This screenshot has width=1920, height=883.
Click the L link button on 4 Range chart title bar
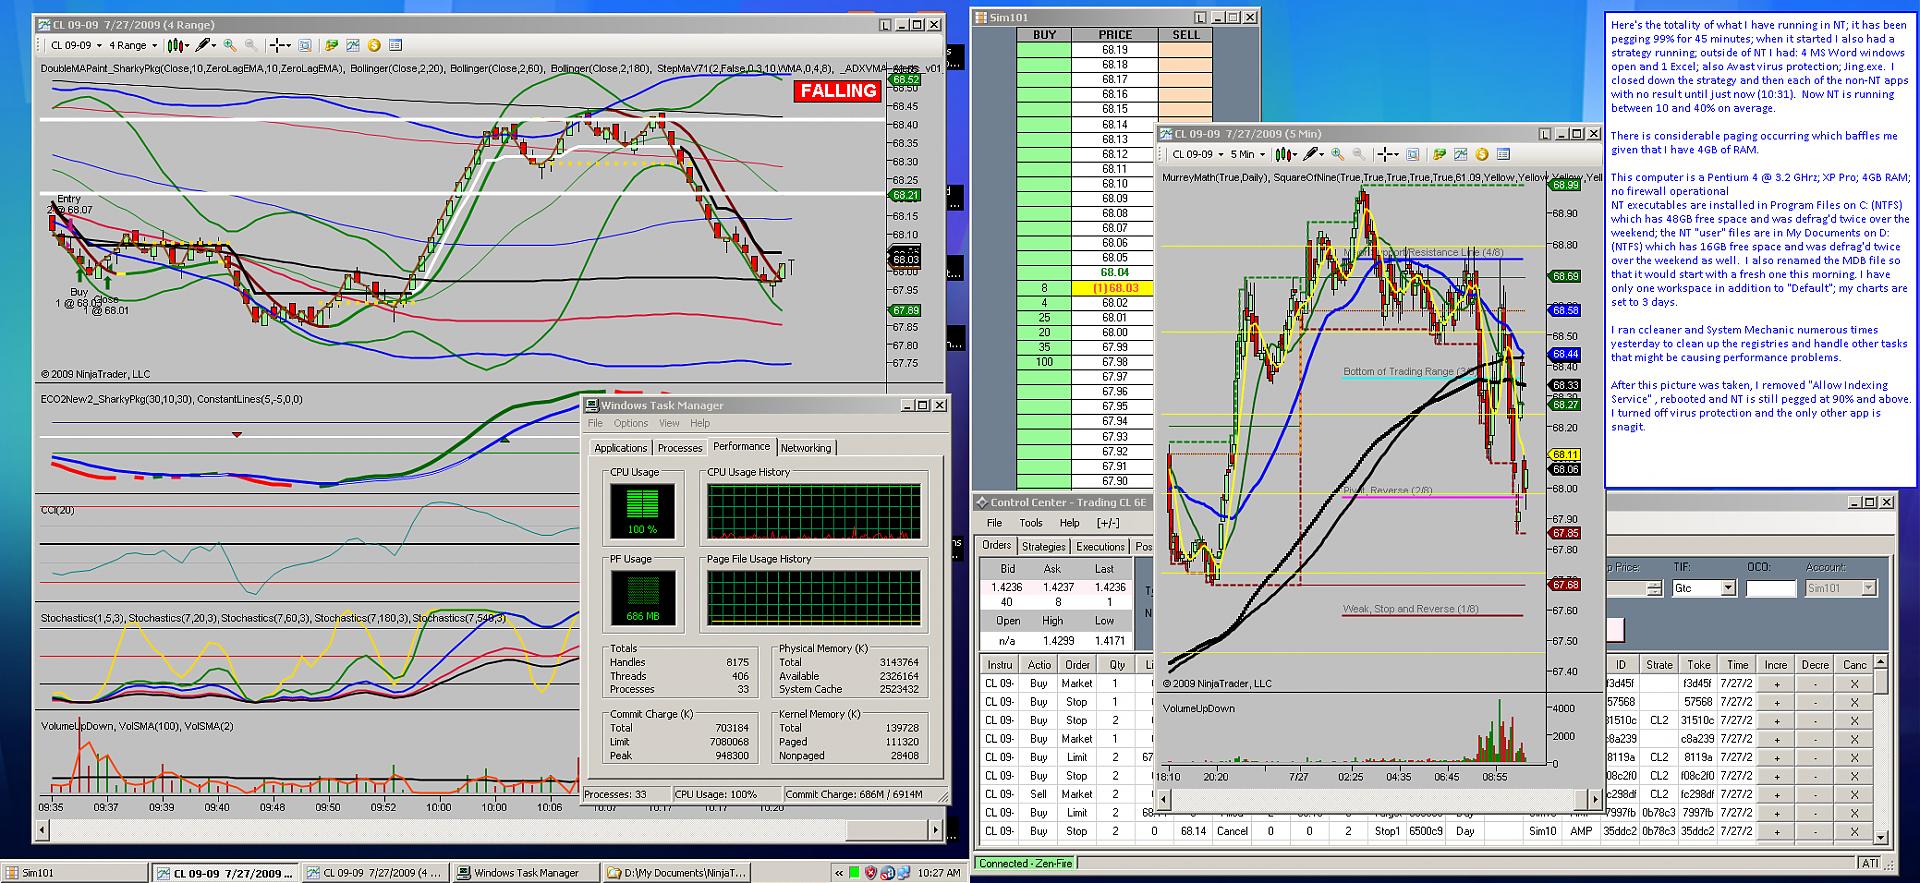(x=886, y=25)
